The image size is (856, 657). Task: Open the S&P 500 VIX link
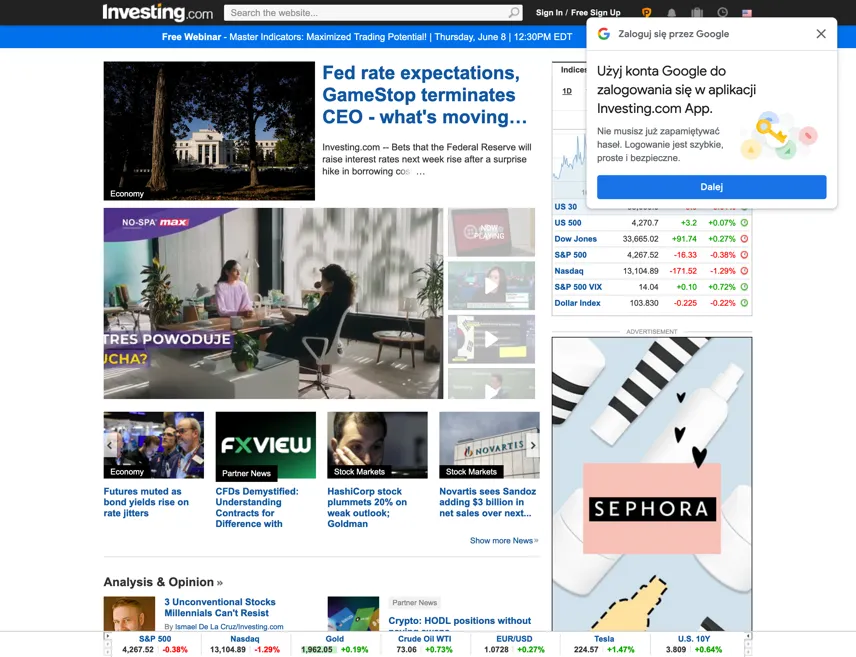click(x=578, y=287)
